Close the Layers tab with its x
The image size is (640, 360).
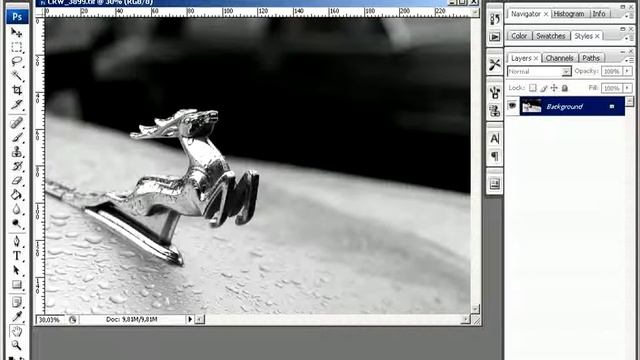pos(536,58)
